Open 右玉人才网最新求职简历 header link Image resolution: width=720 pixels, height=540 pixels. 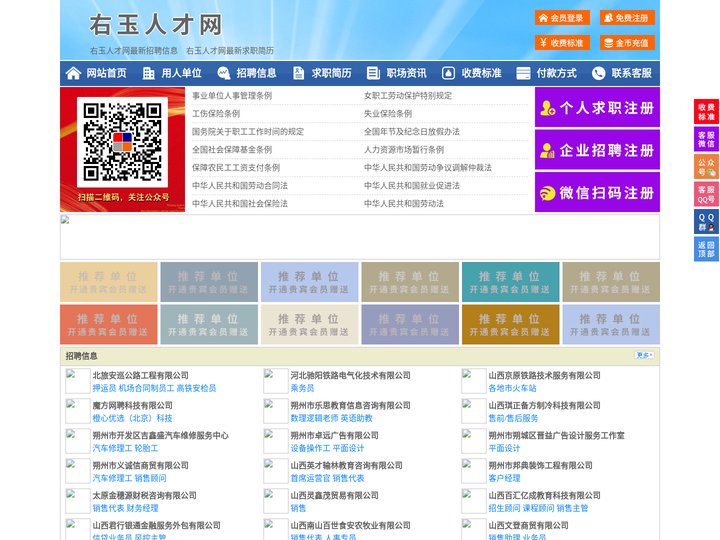(x=230, y=51)
